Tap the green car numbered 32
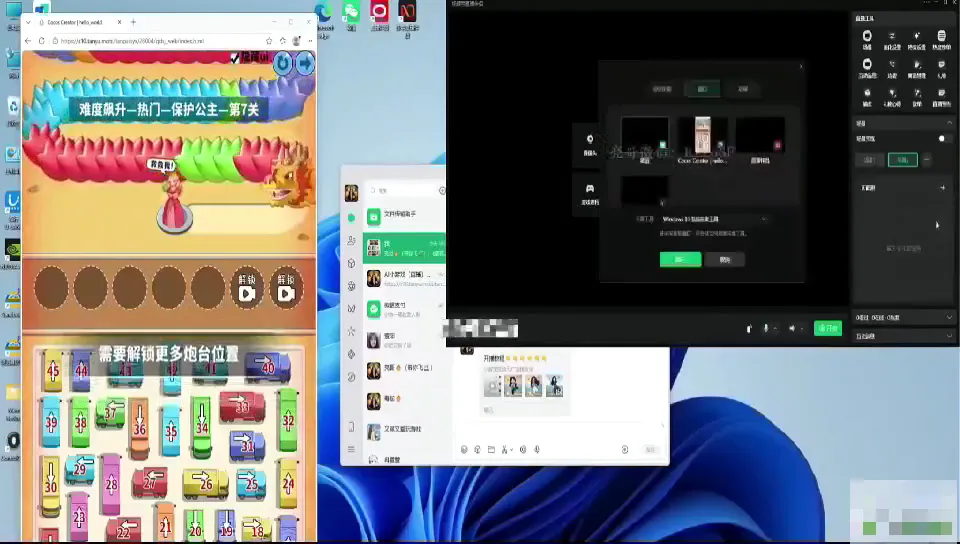The height and width of the screenshot is (544, 960). pyautogui.click(x=288, y=420)
